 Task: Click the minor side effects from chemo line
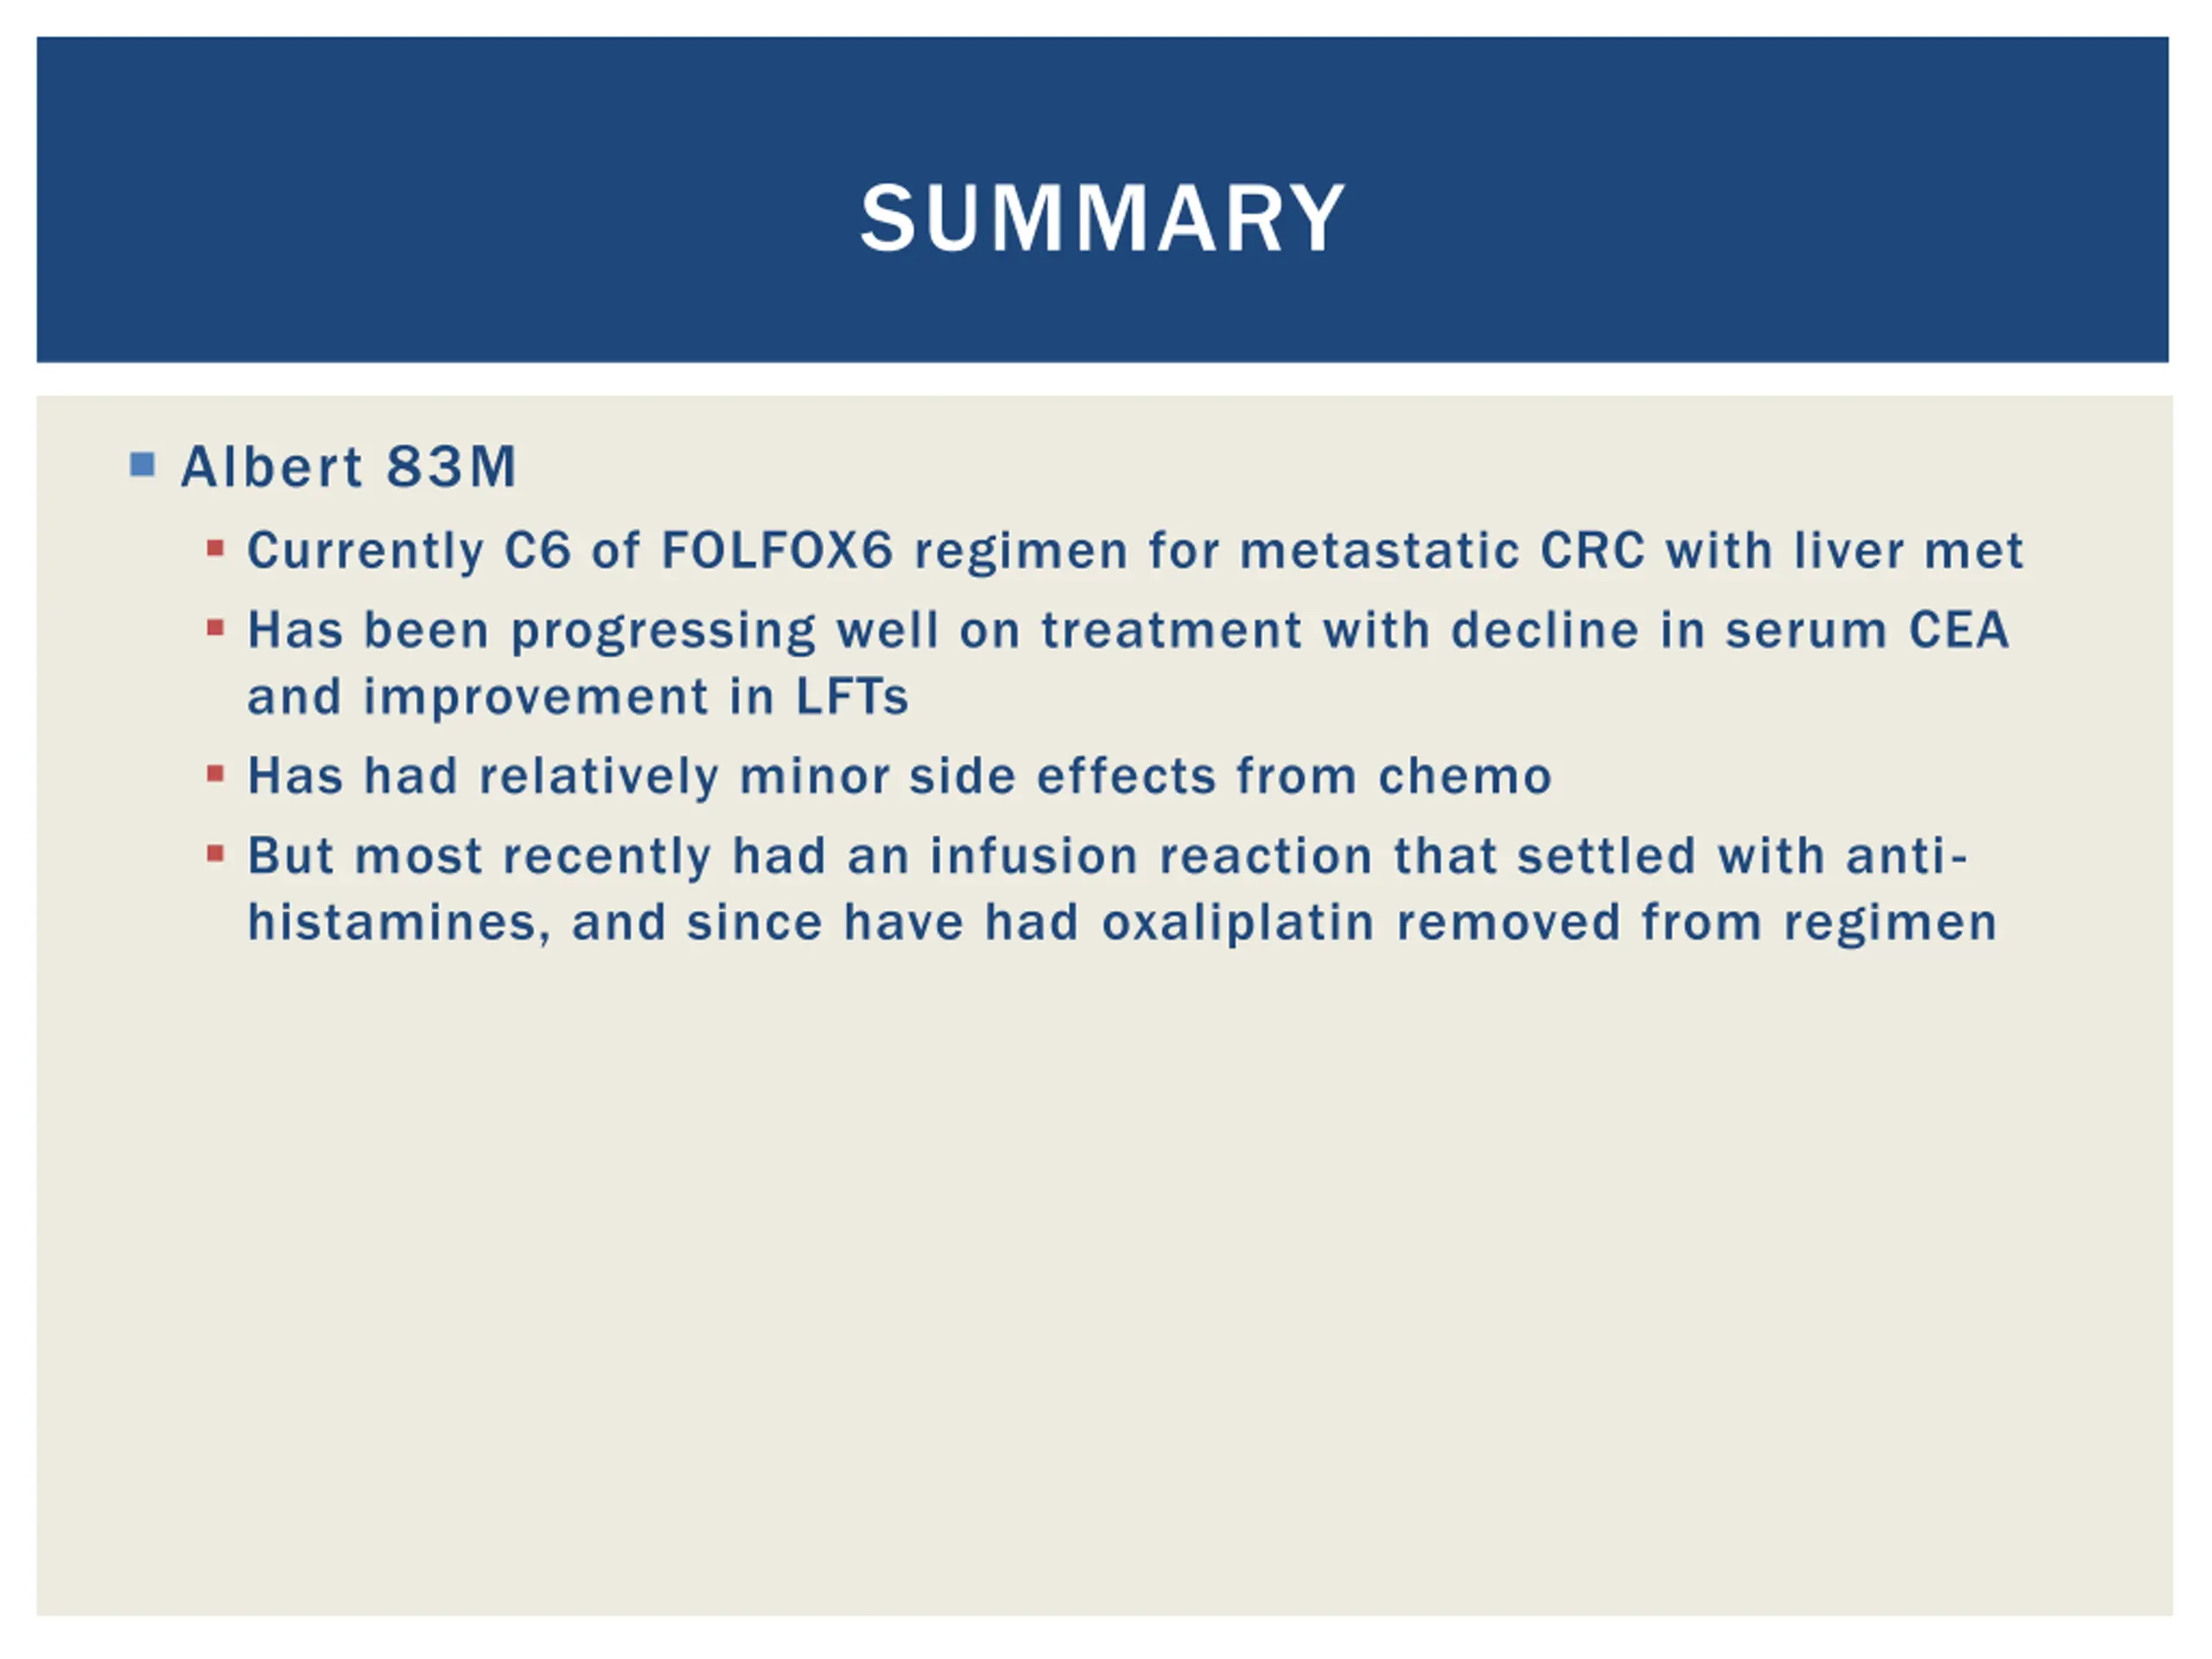point(900,777)
